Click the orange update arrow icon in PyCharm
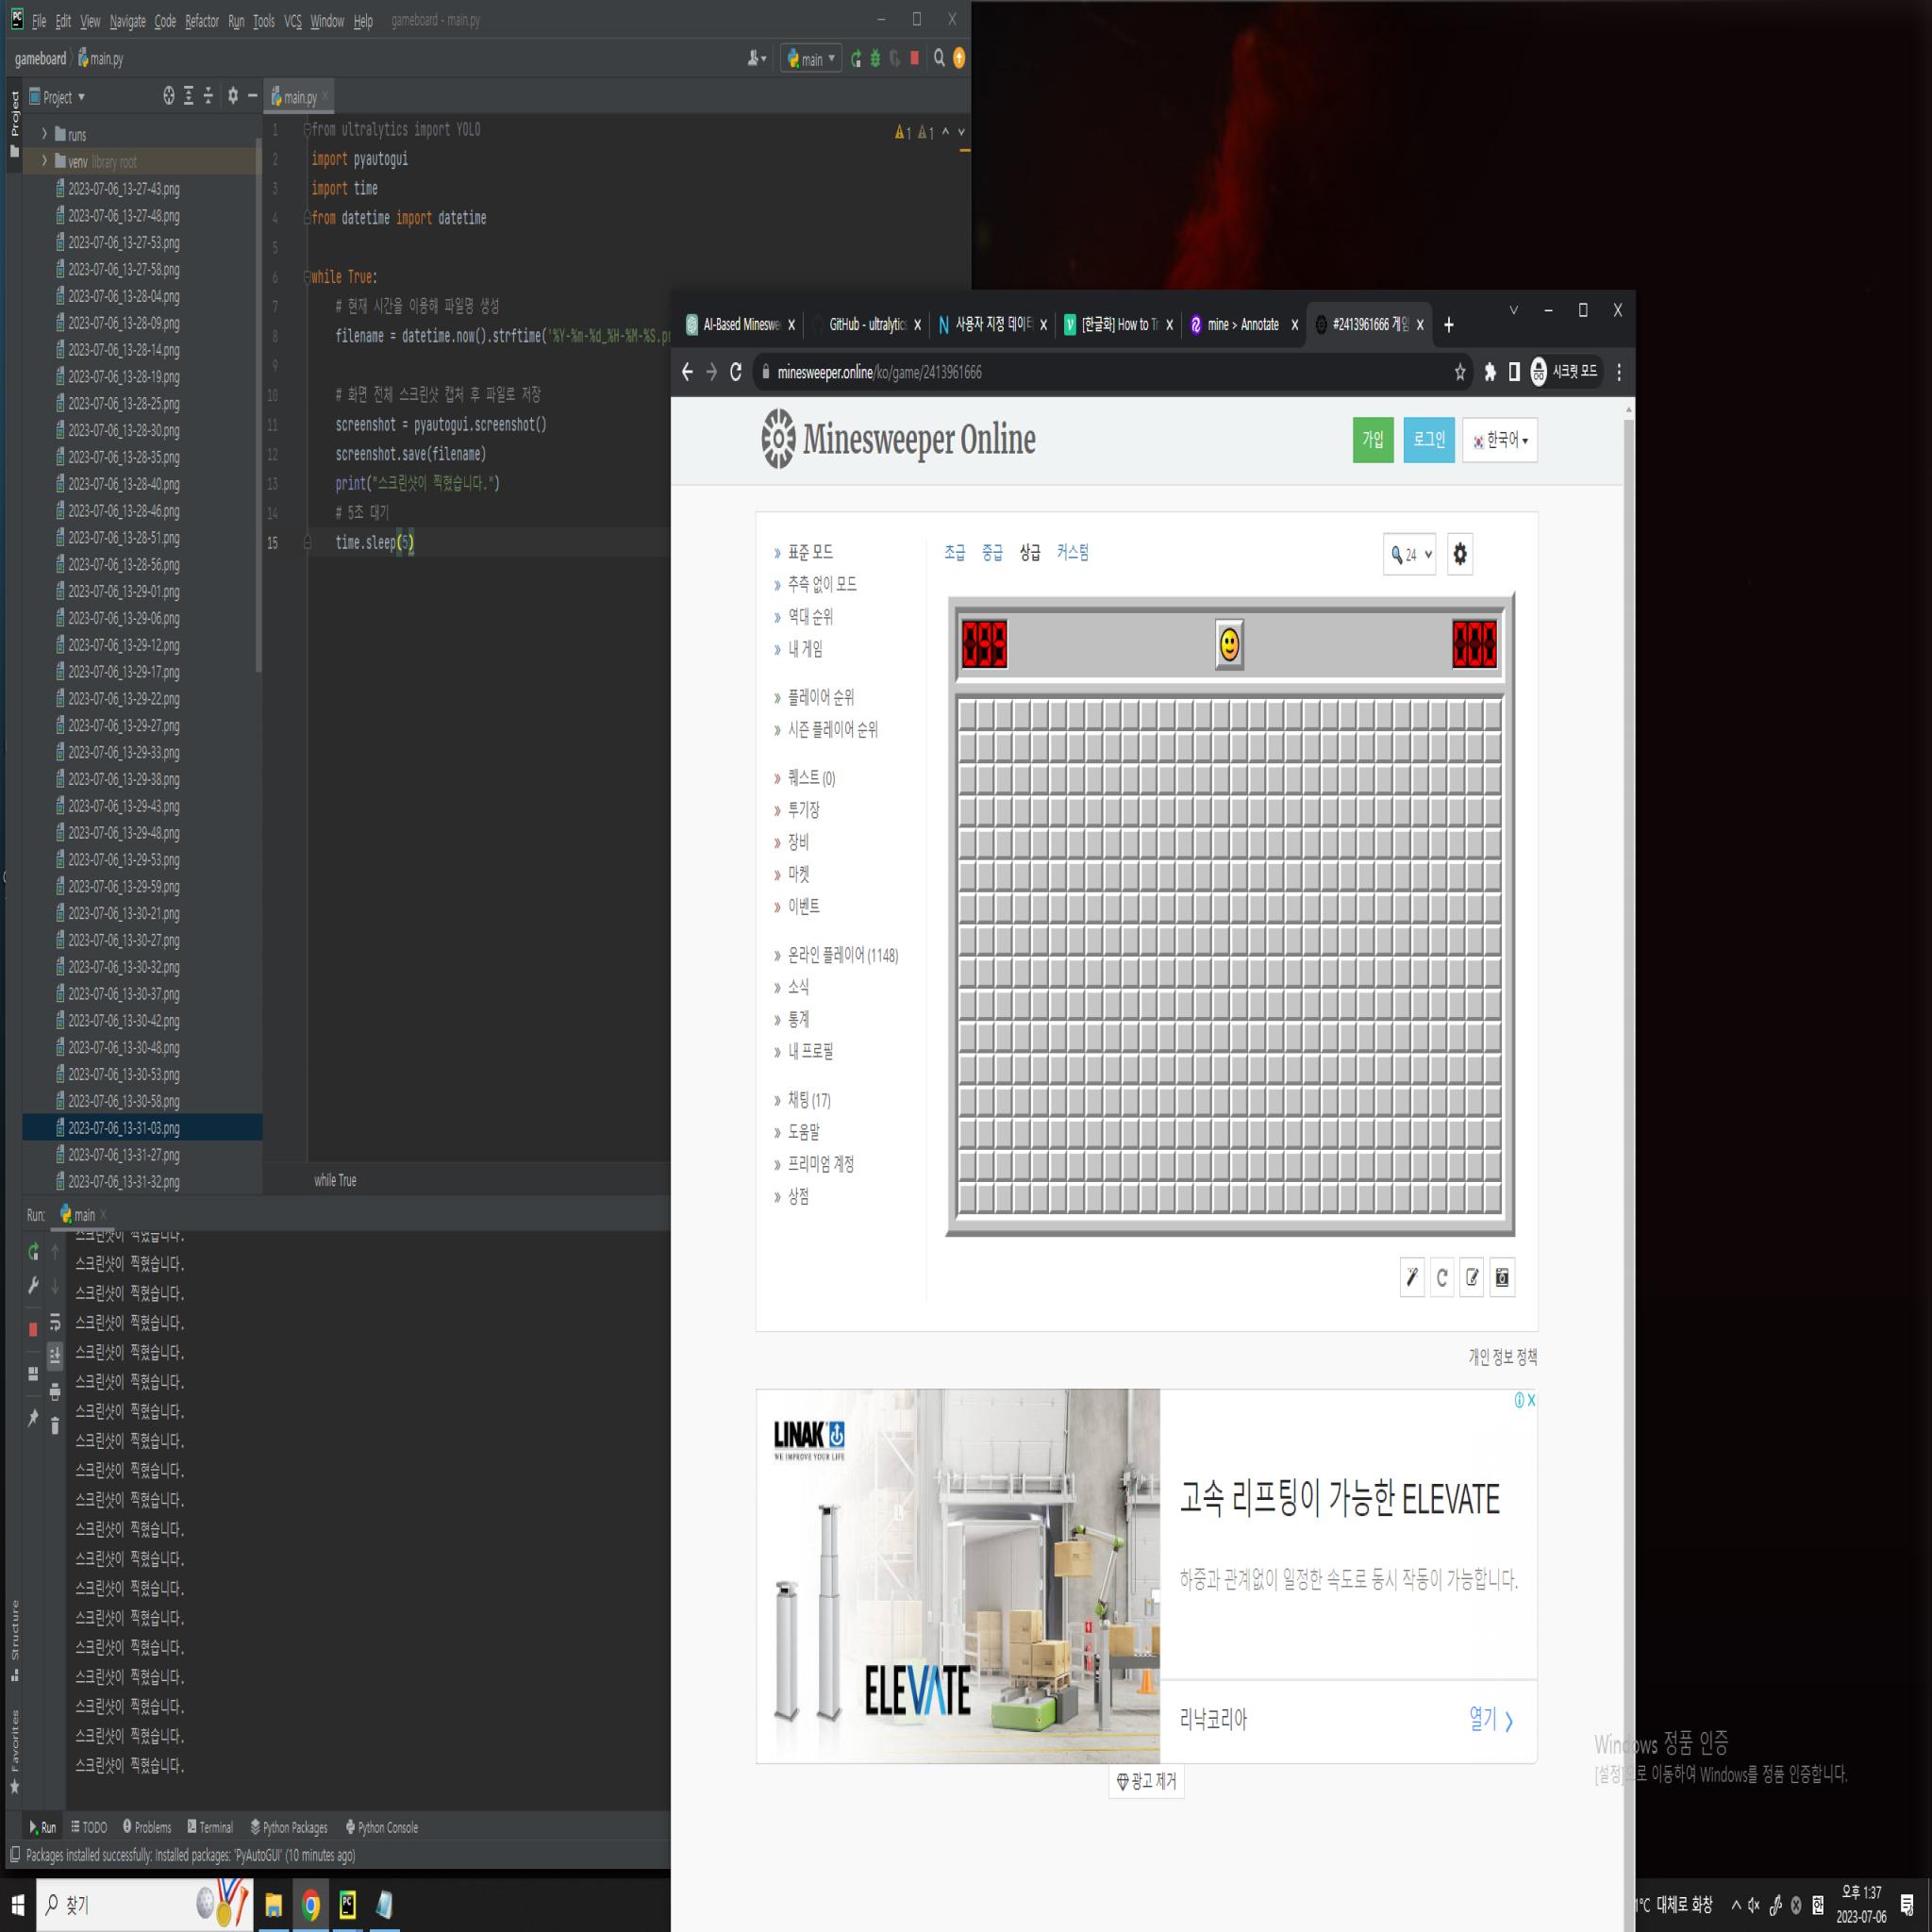Screen dimensions: 1932x1932 point(959,59)
